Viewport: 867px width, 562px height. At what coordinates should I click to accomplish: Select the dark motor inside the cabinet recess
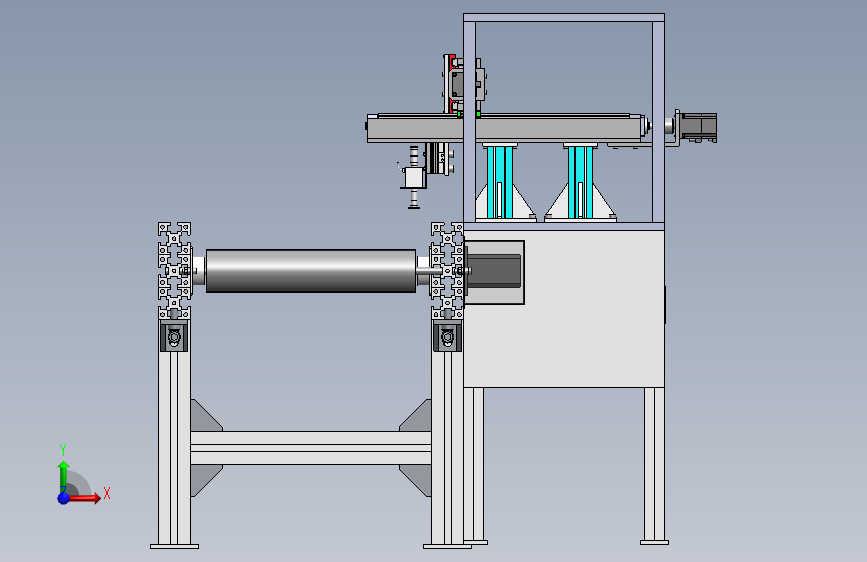494,271
